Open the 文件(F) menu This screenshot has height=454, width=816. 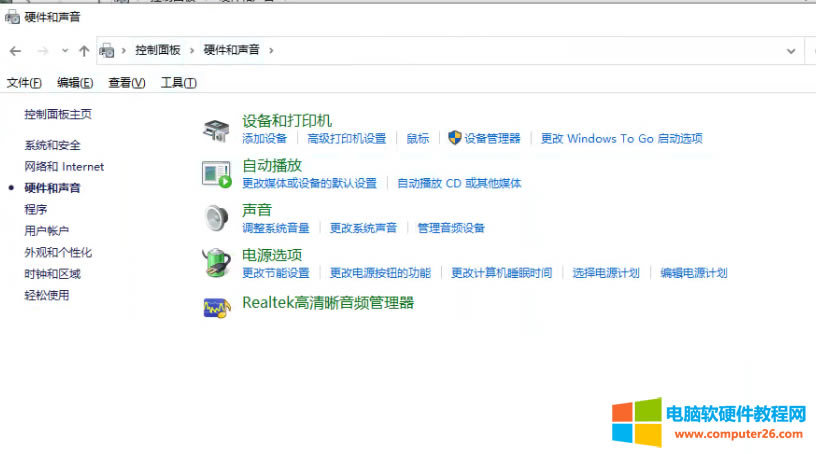24,83
